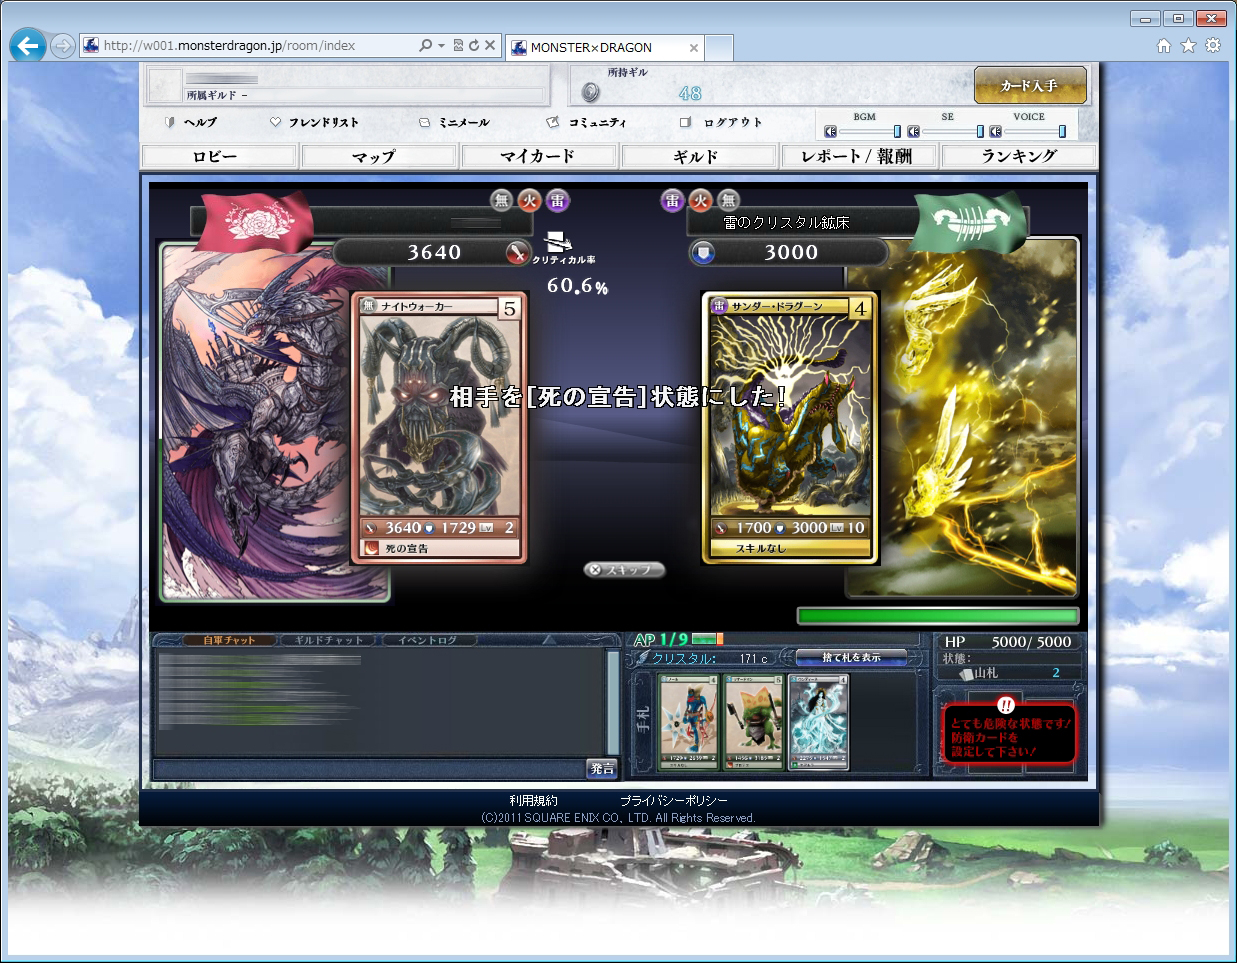This screenshot has height=963, width=1237.
Task: Click the search magnifier in address bar
Action: coord(426,45)
